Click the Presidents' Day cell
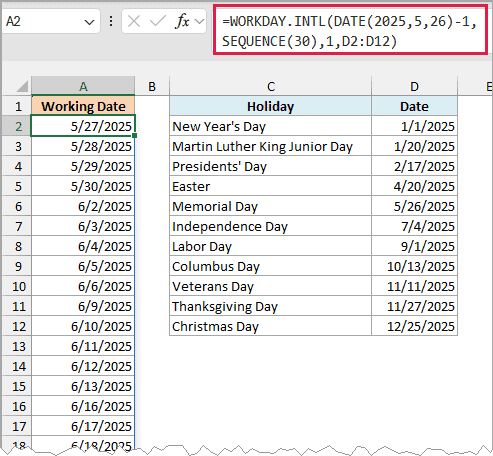Screen dimensions: 493x456 pos(270,166)
